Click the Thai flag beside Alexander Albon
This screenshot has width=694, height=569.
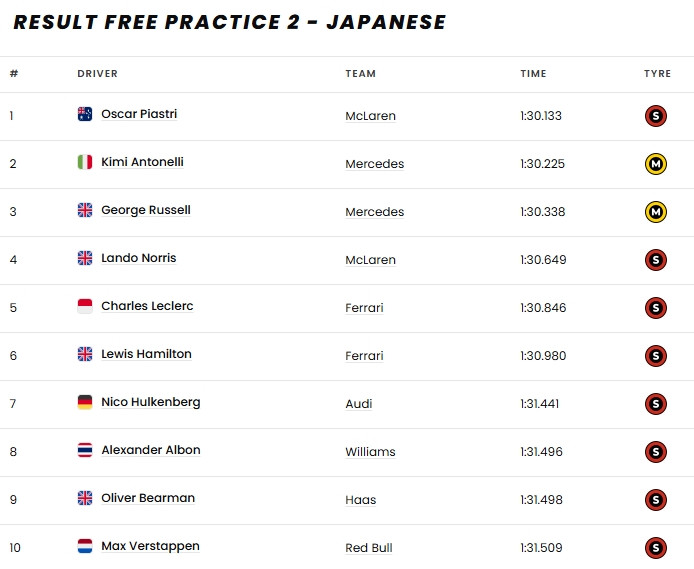[x=85, y=450]
